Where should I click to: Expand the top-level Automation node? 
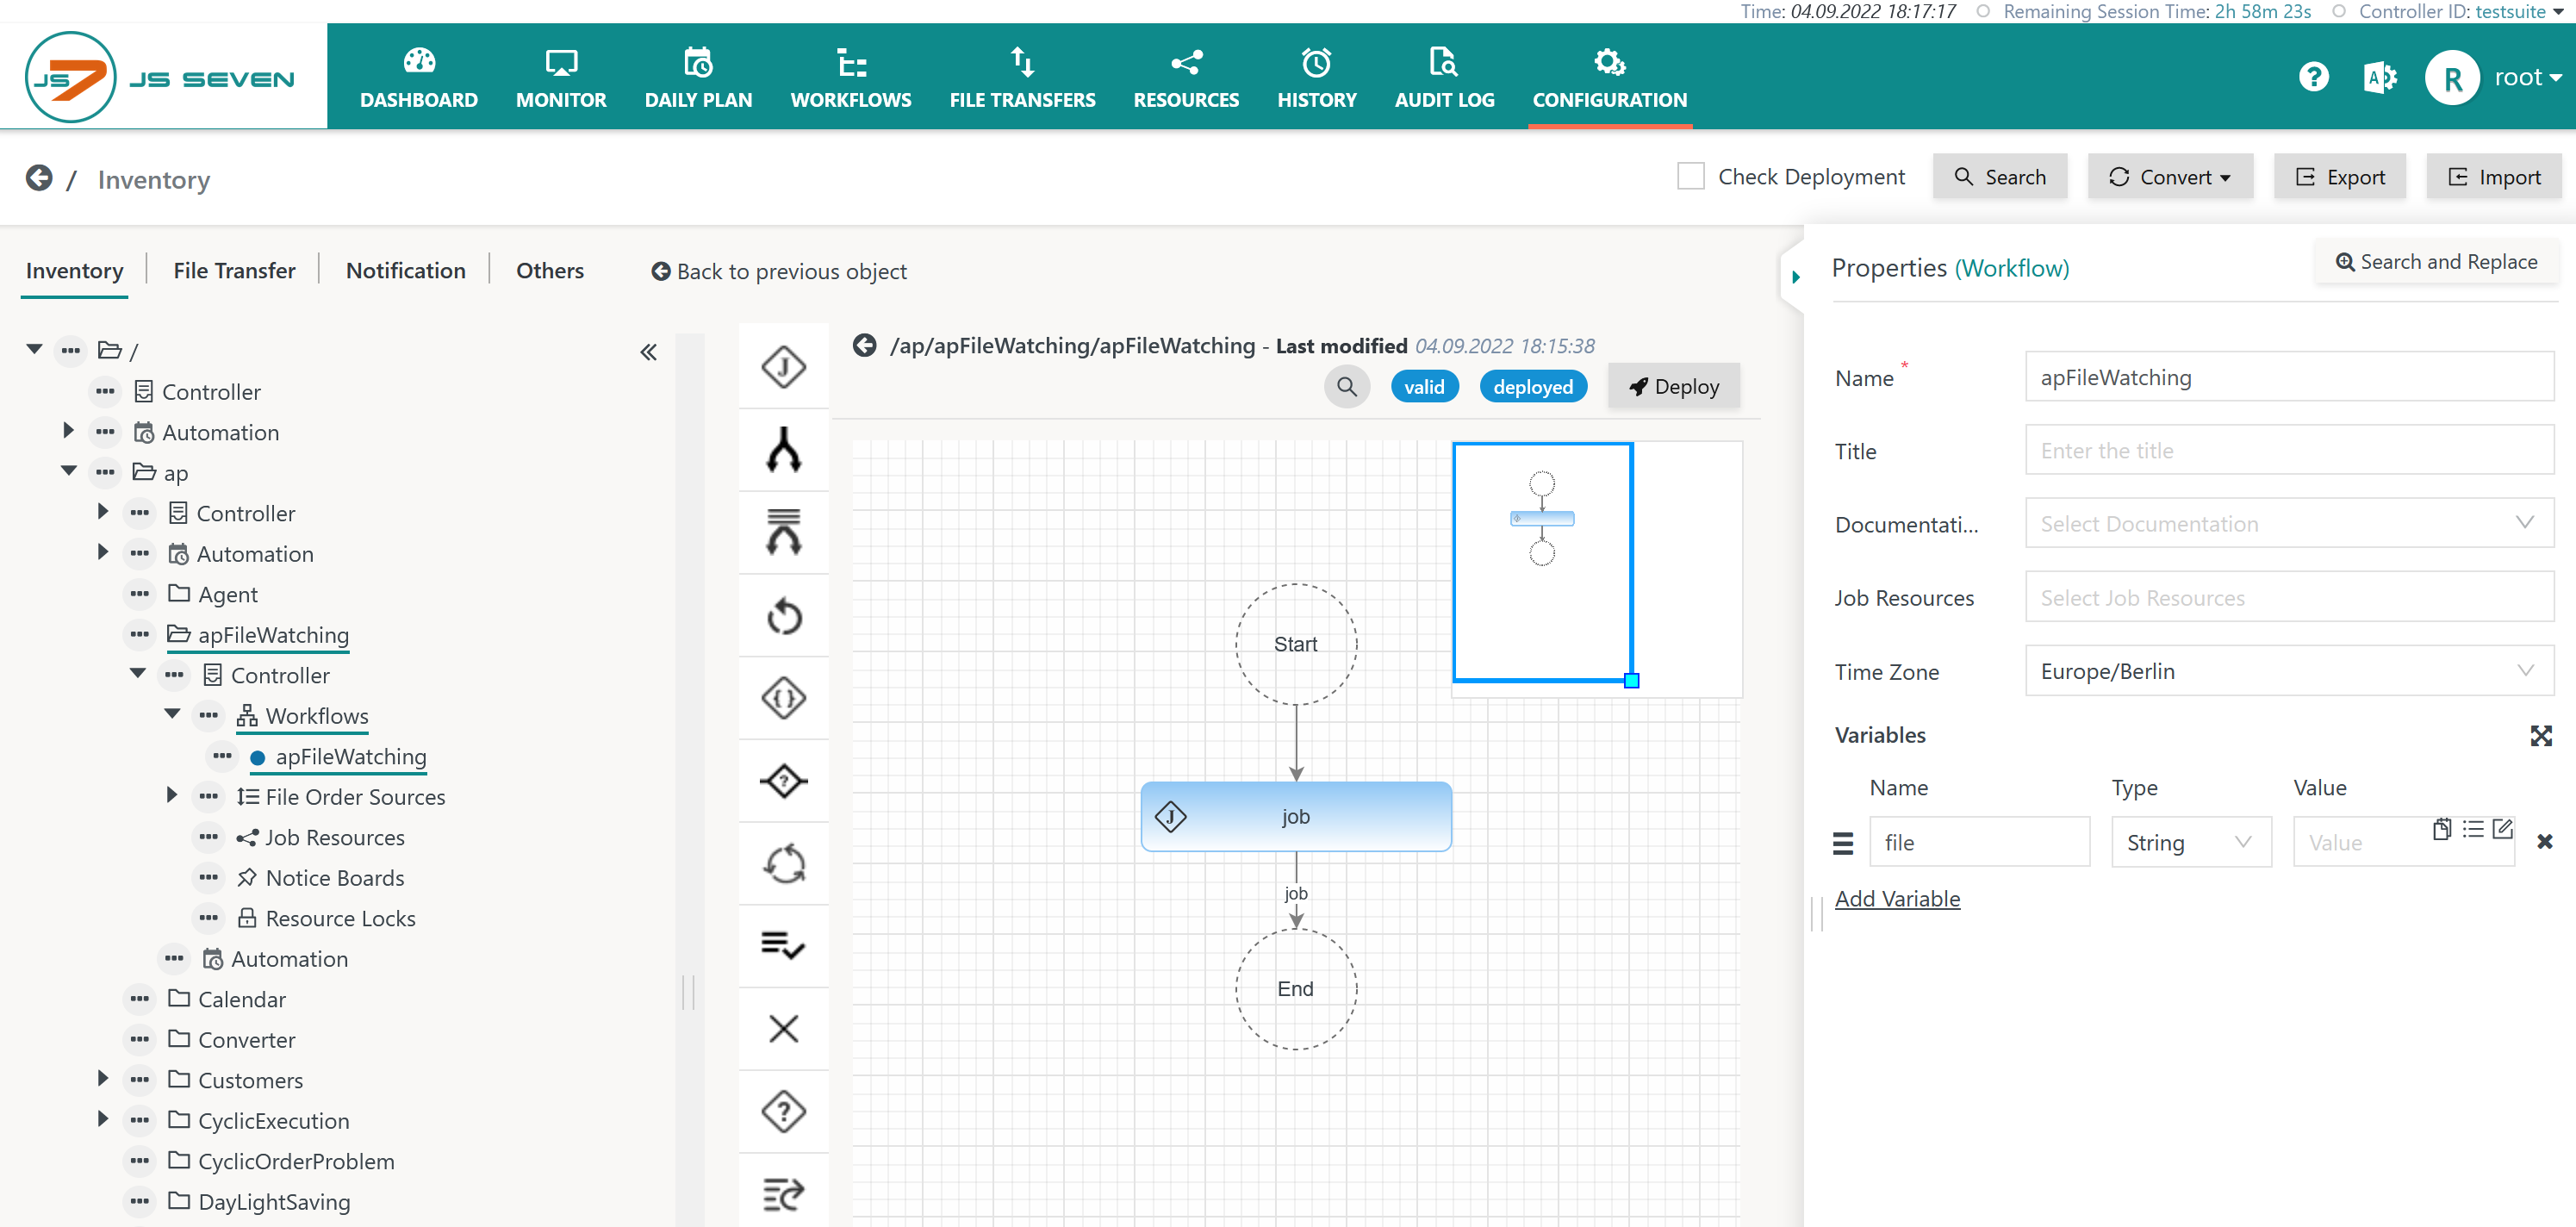(68, 431)
